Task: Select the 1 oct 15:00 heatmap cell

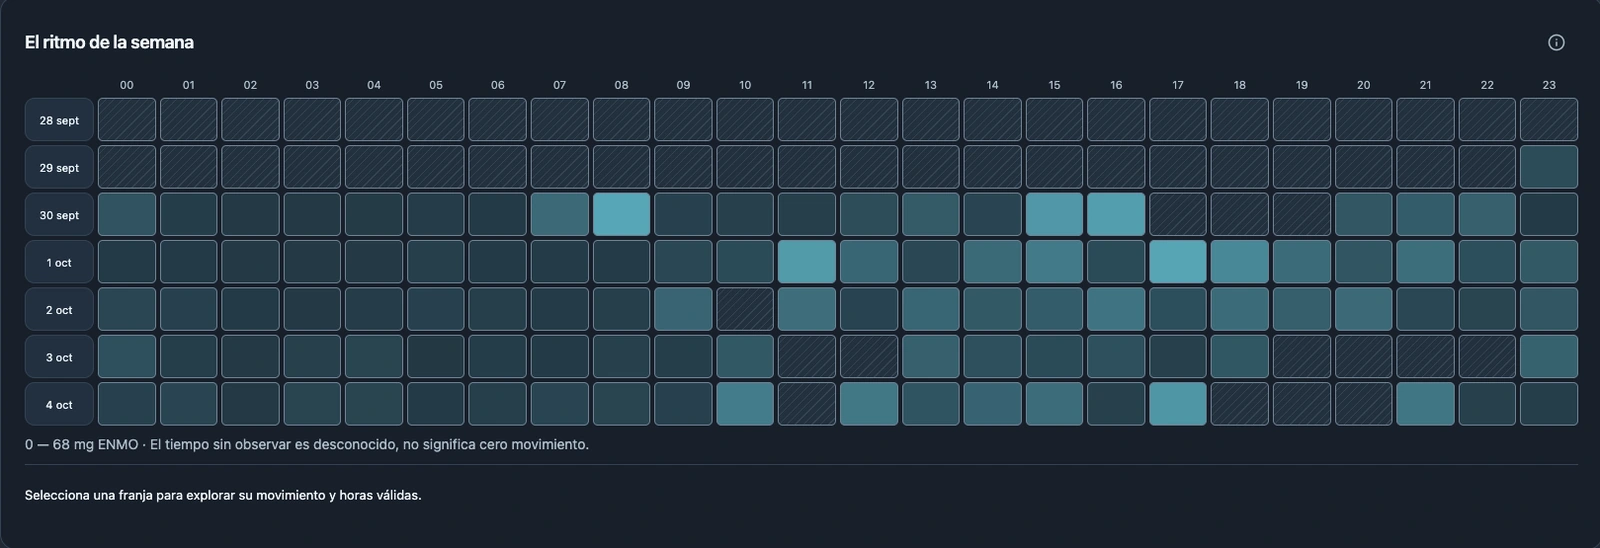Action: click(1054, 262)
